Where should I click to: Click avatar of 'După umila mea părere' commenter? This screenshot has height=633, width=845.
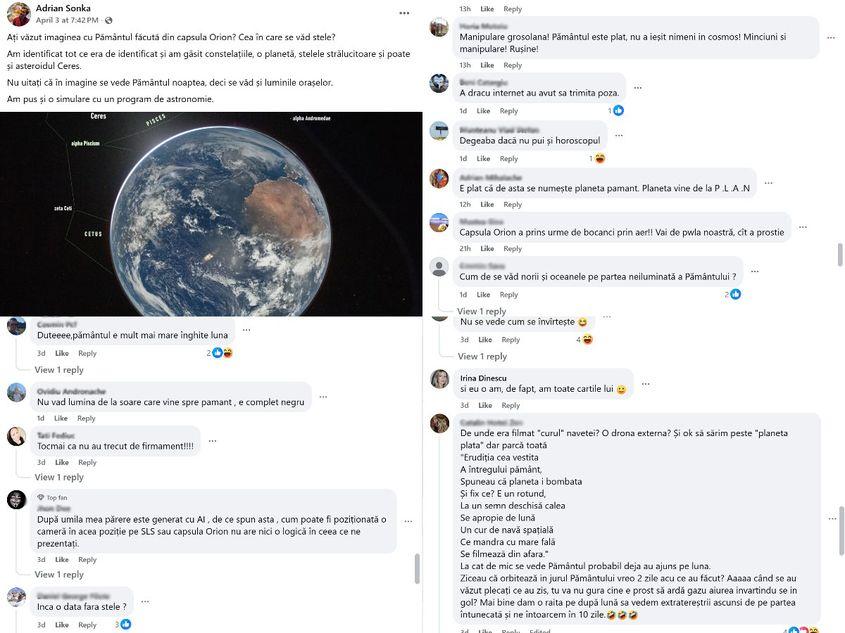tap(16, 500)
